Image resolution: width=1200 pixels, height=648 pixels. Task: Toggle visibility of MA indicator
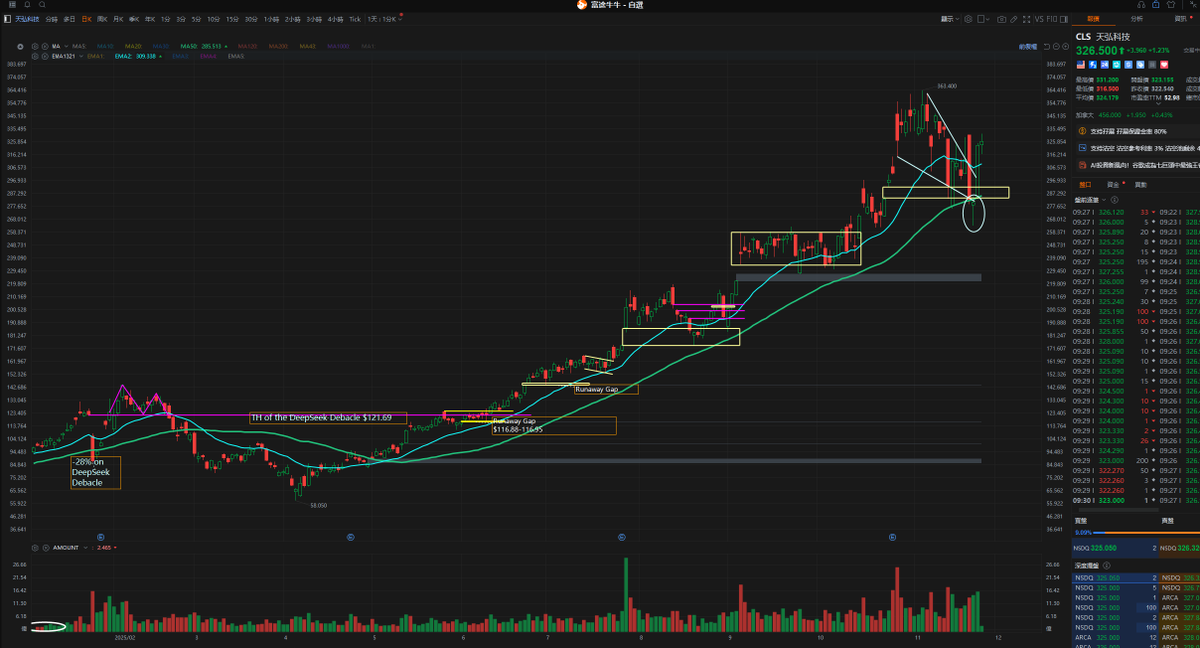[x=45, y=46]
